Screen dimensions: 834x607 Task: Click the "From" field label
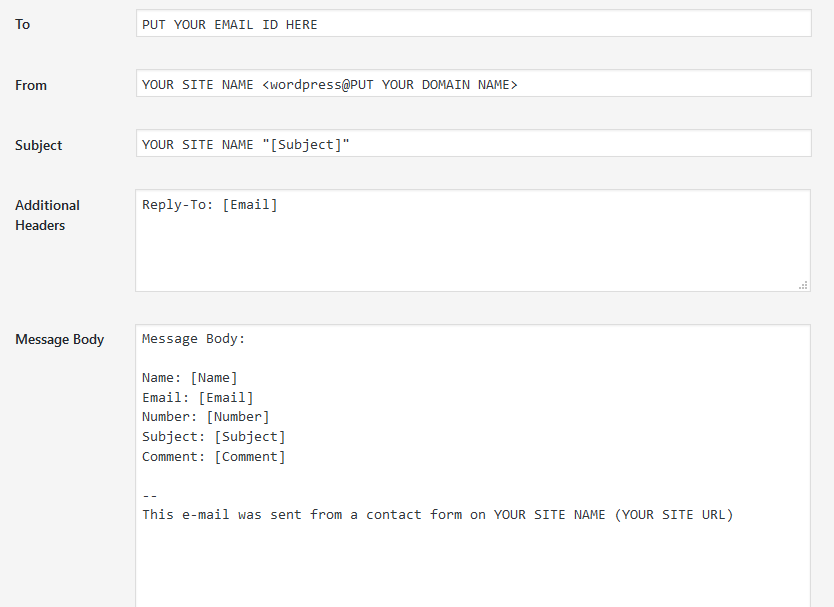pos(31,85)
